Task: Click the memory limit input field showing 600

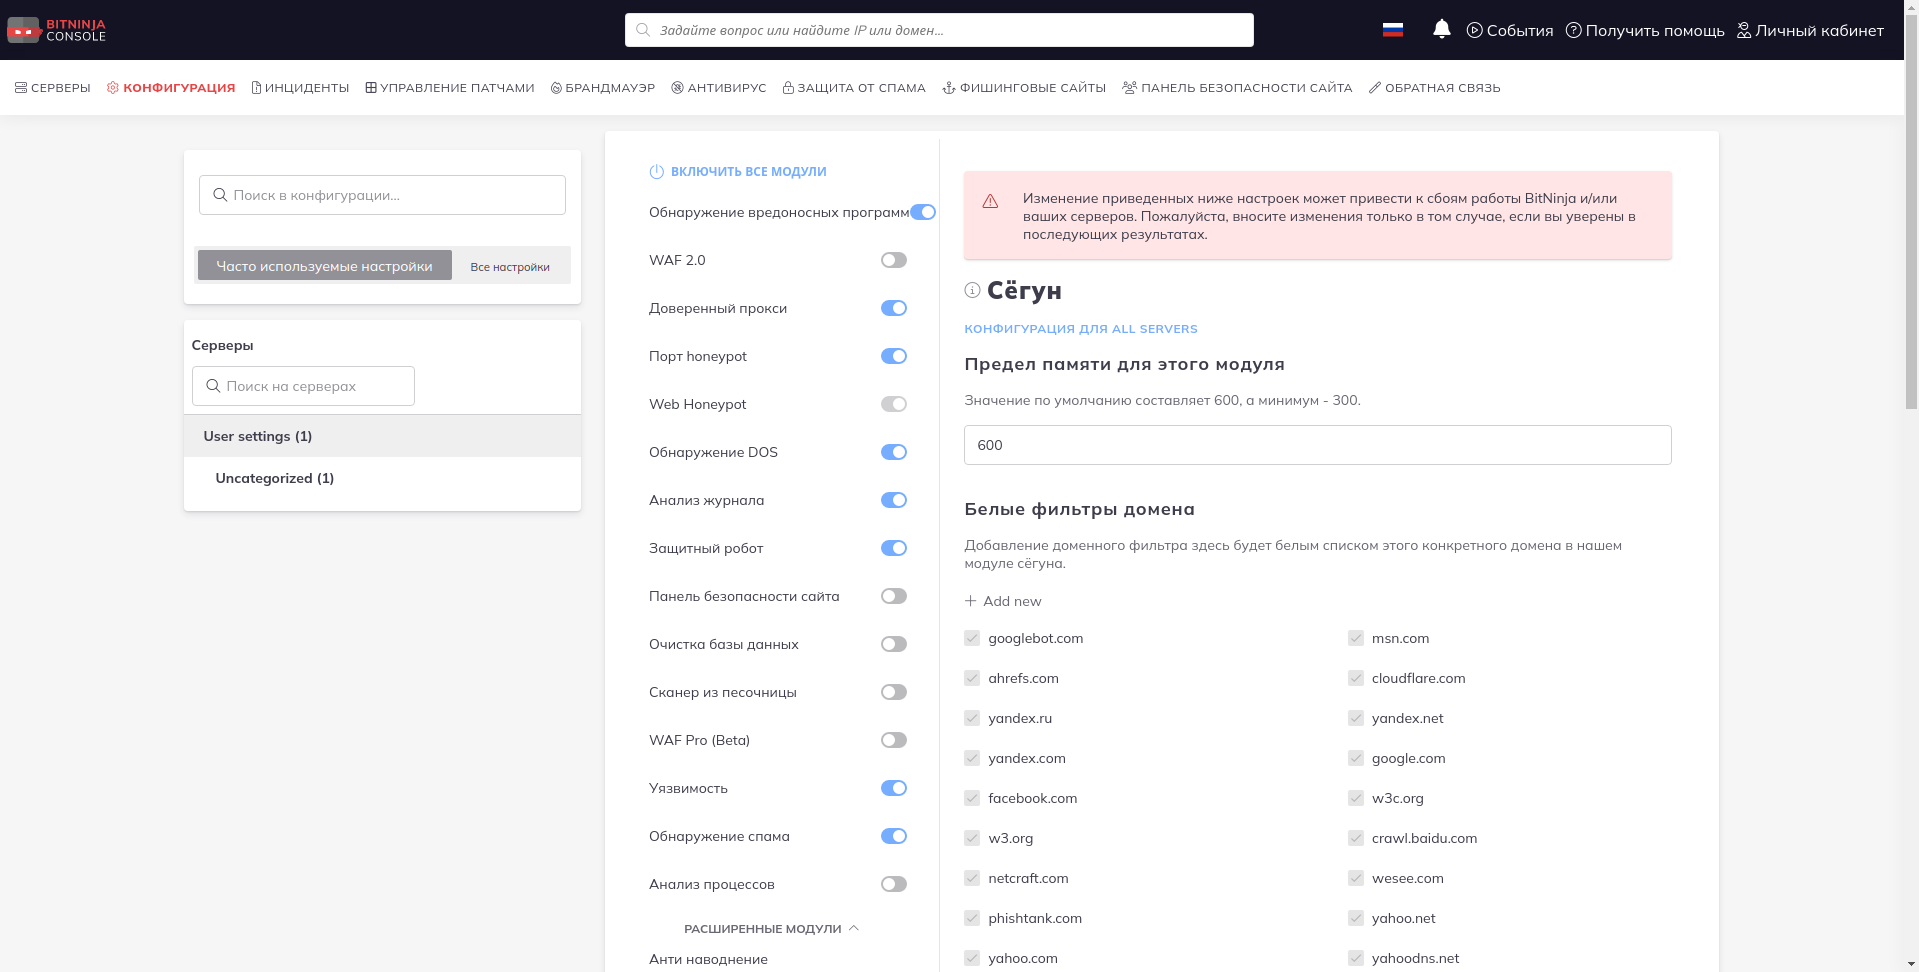Action: tap(1317, 445)
